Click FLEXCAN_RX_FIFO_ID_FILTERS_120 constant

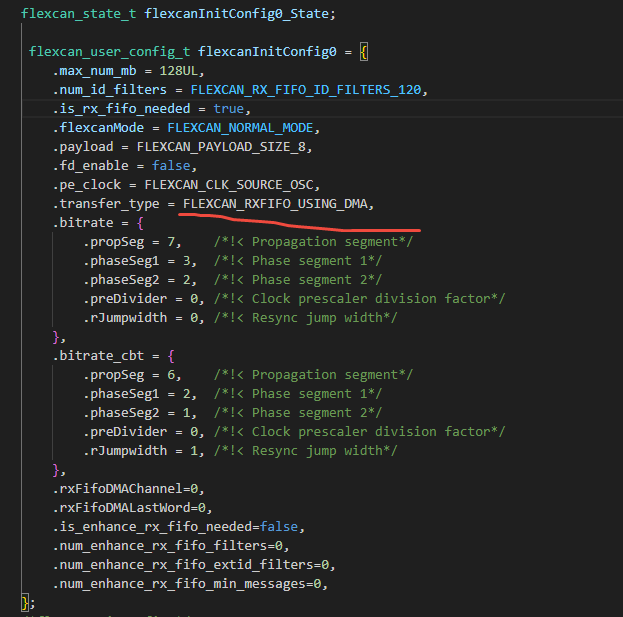click(x=306, y=90)
